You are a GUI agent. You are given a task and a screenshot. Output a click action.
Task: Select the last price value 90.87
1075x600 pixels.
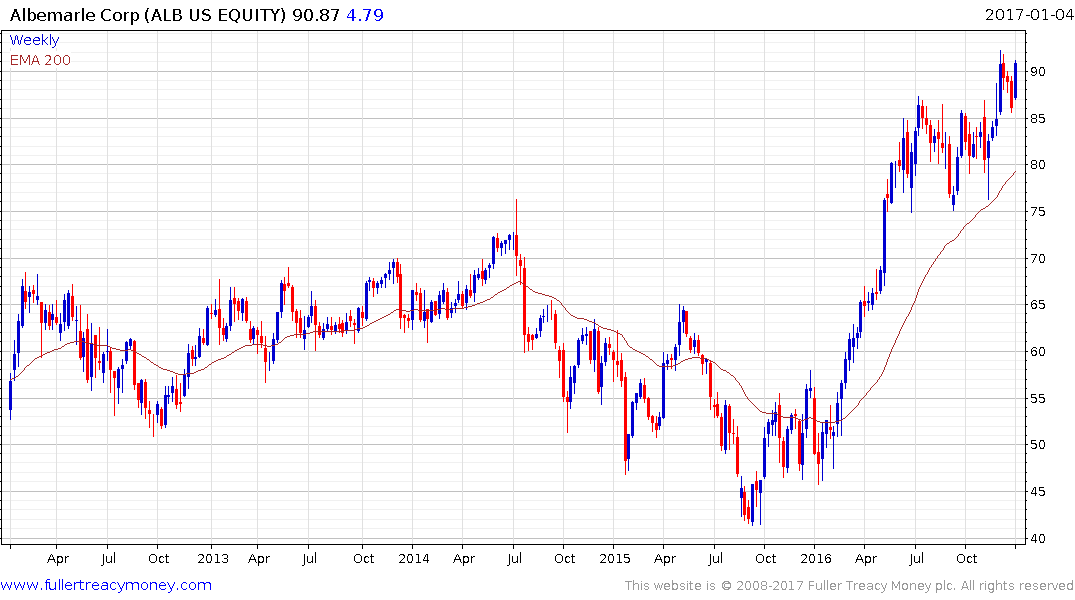pos(316,15)
